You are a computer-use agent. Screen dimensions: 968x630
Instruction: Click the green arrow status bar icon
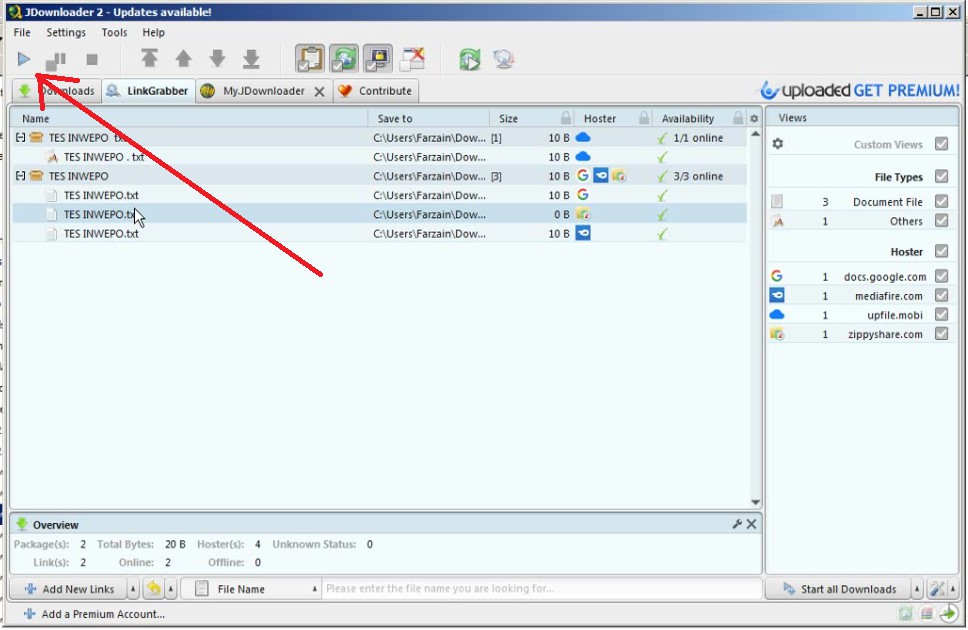click(948, 613)
